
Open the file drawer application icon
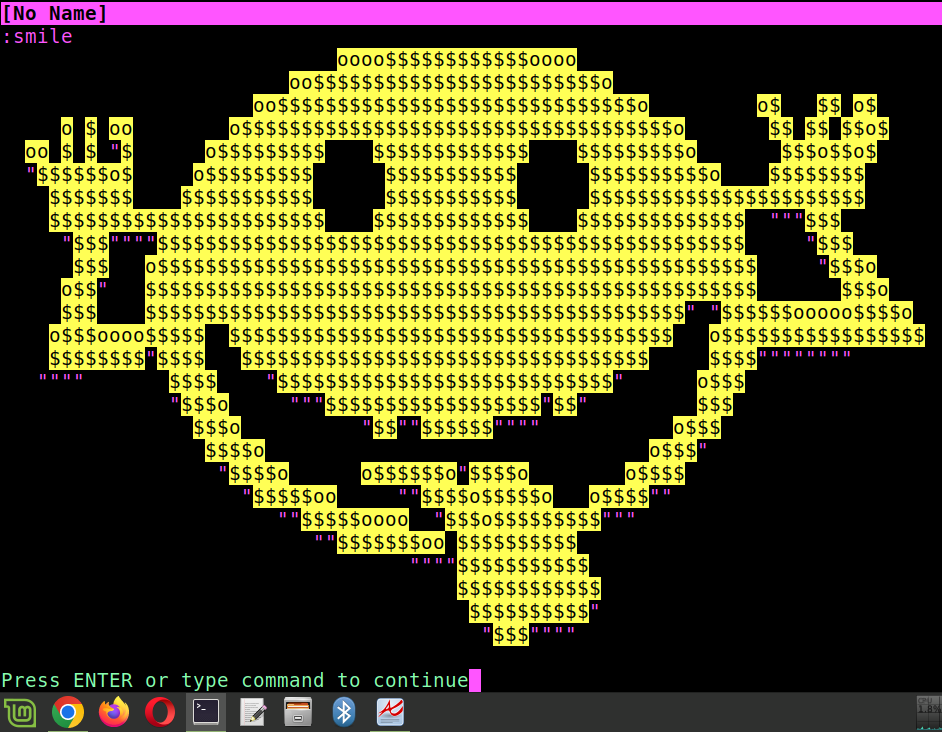(x=298, y=712)
